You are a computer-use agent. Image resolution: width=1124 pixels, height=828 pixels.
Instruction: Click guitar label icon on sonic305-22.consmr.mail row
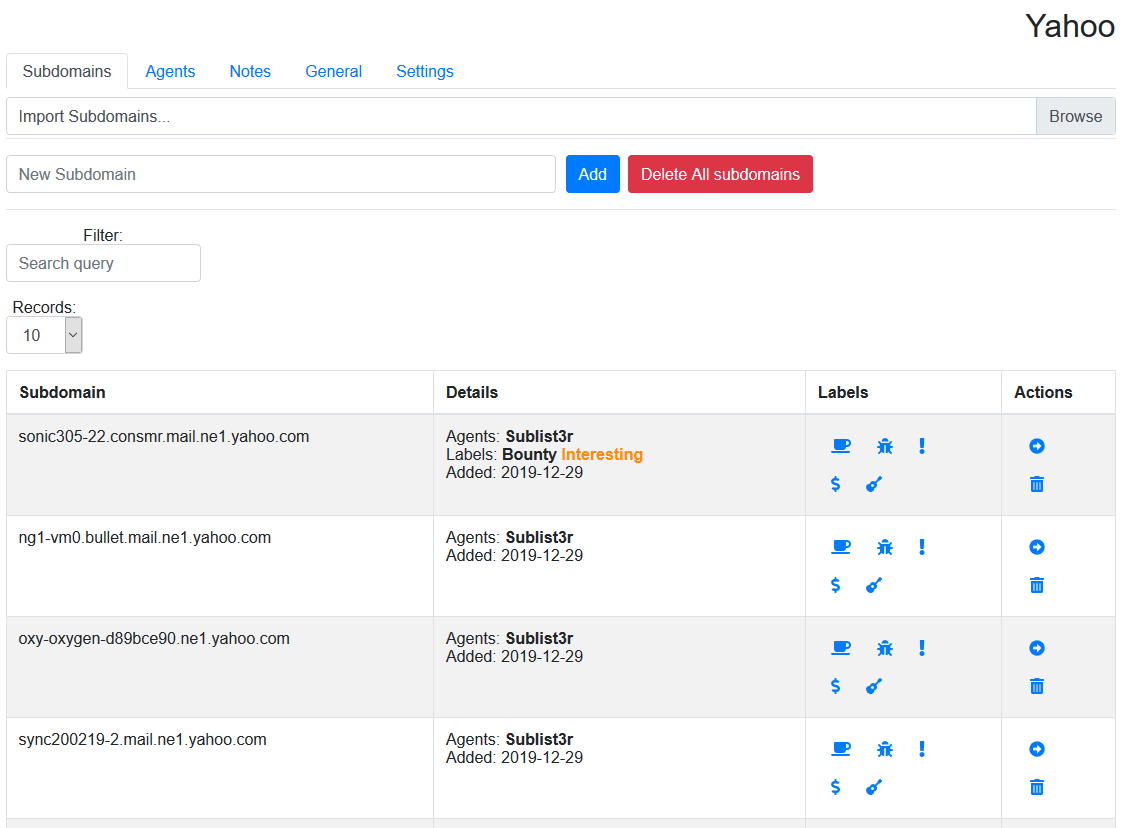click(x=874, y=484)
